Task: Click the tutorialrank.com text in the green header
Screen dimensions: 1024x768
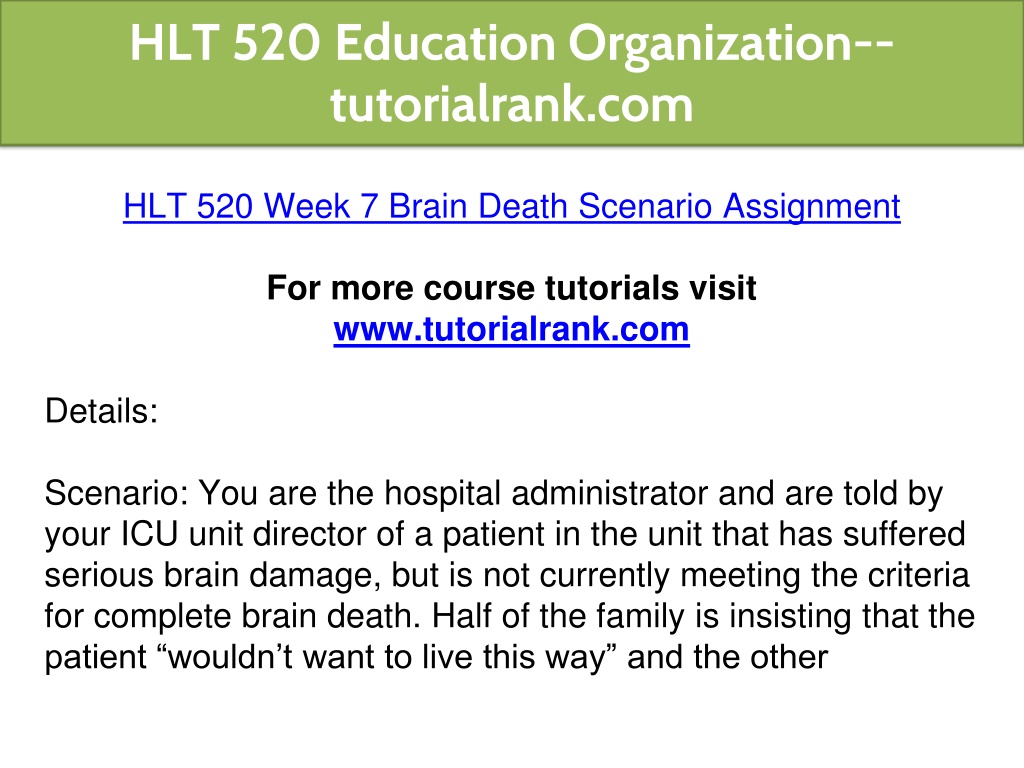Action: (511, 104)
